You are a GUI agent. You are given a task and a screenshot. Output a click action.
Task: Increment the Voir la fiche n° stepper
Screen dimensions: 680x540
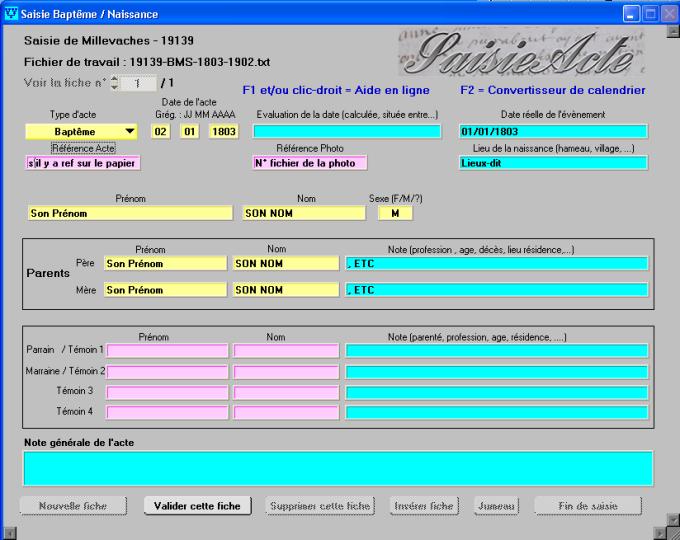click(x=114, y=79)
